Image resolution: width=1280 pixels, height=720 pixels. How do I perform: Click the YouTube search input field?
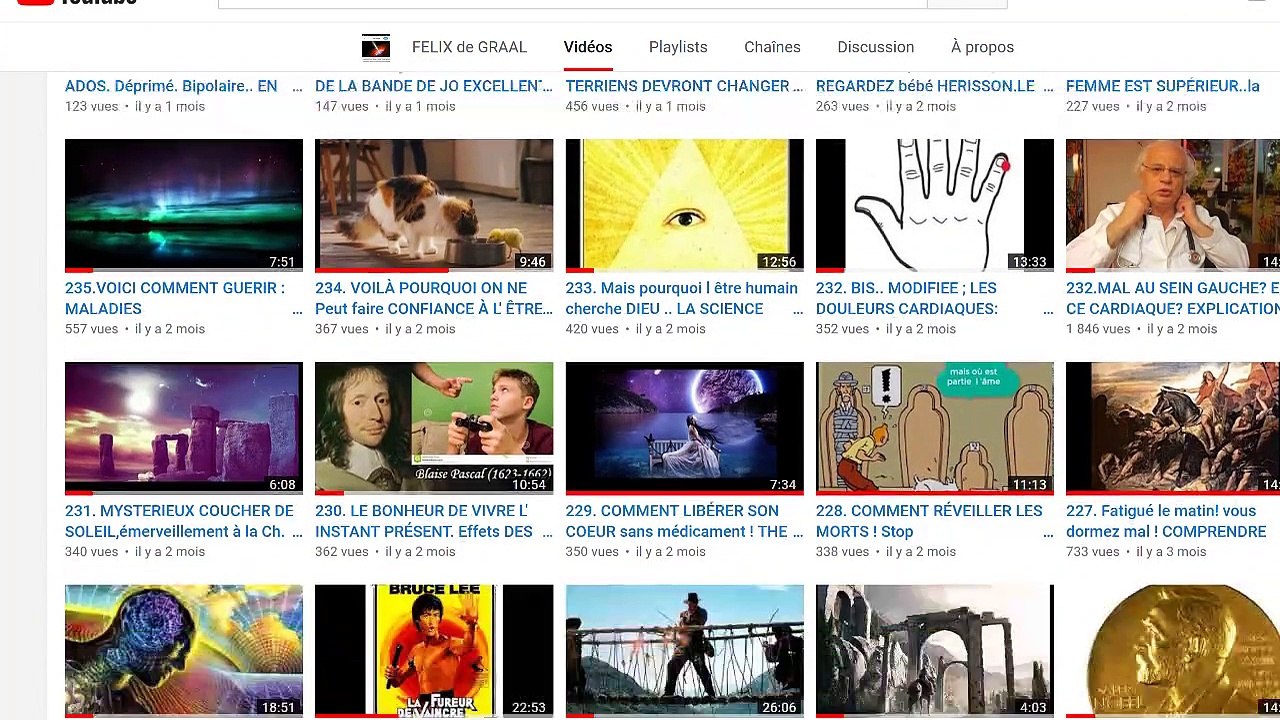coord(573,3)
